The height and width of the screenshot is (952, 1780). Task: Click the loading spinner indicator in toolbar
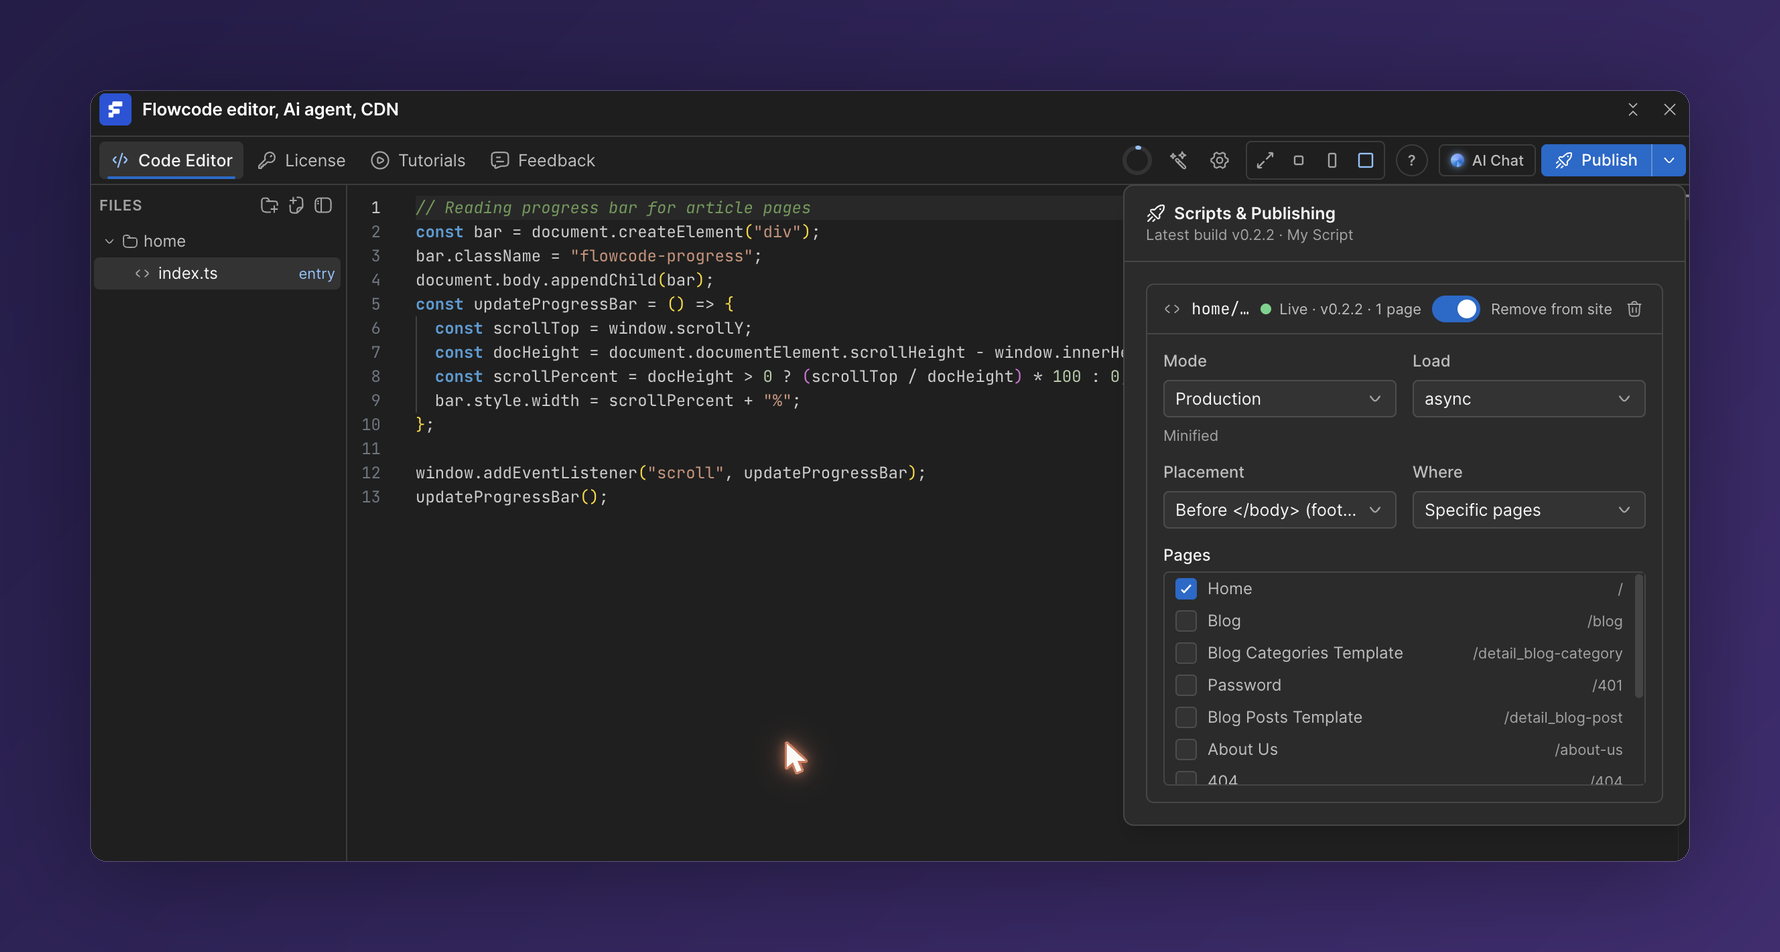click(x=1137, y=160)
